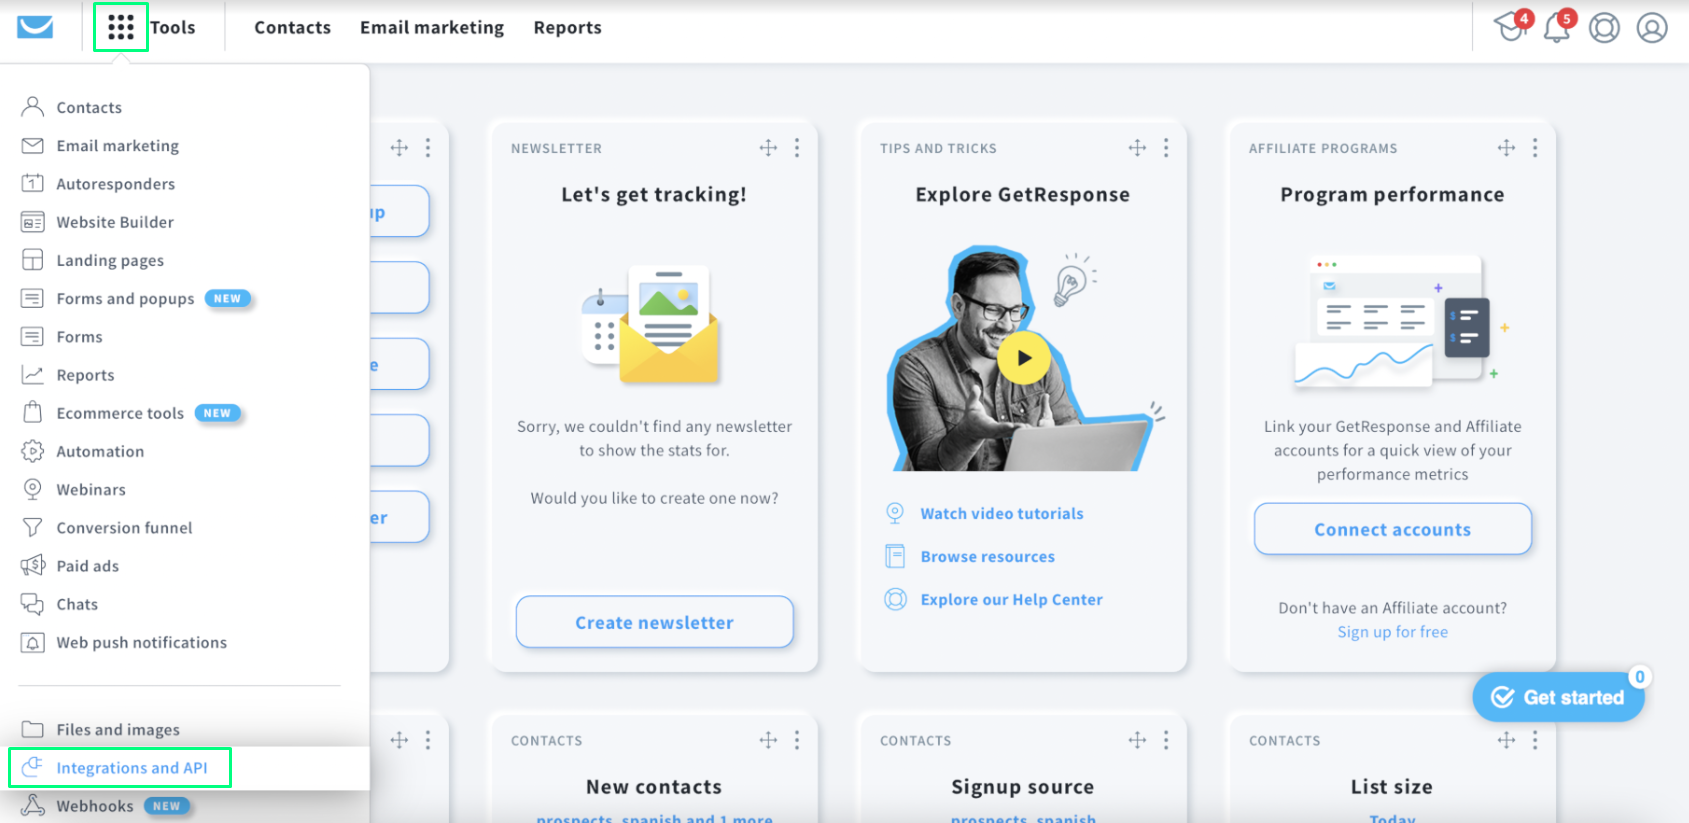Click the Tools label in the header
This screenshot has height=823, width=1689.
tap(173, 28)
